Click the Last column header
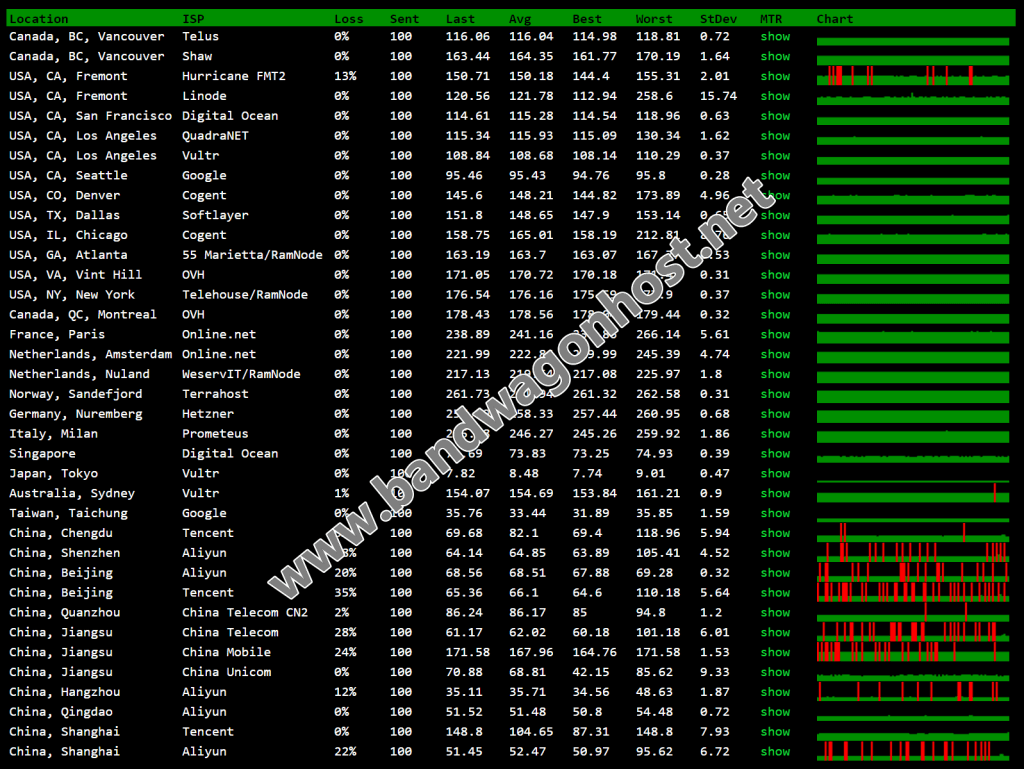The height and width of the screenshot is (769, 1024). (x=460, y=19)
